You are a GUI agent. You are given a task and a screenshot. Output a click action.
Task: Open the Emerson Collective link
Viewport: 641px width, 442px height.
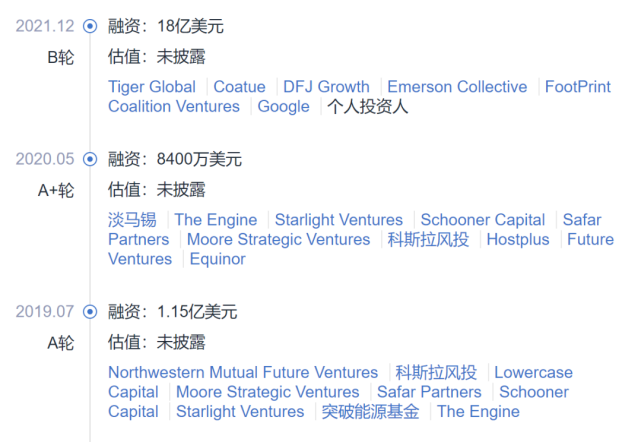point(457,87)
